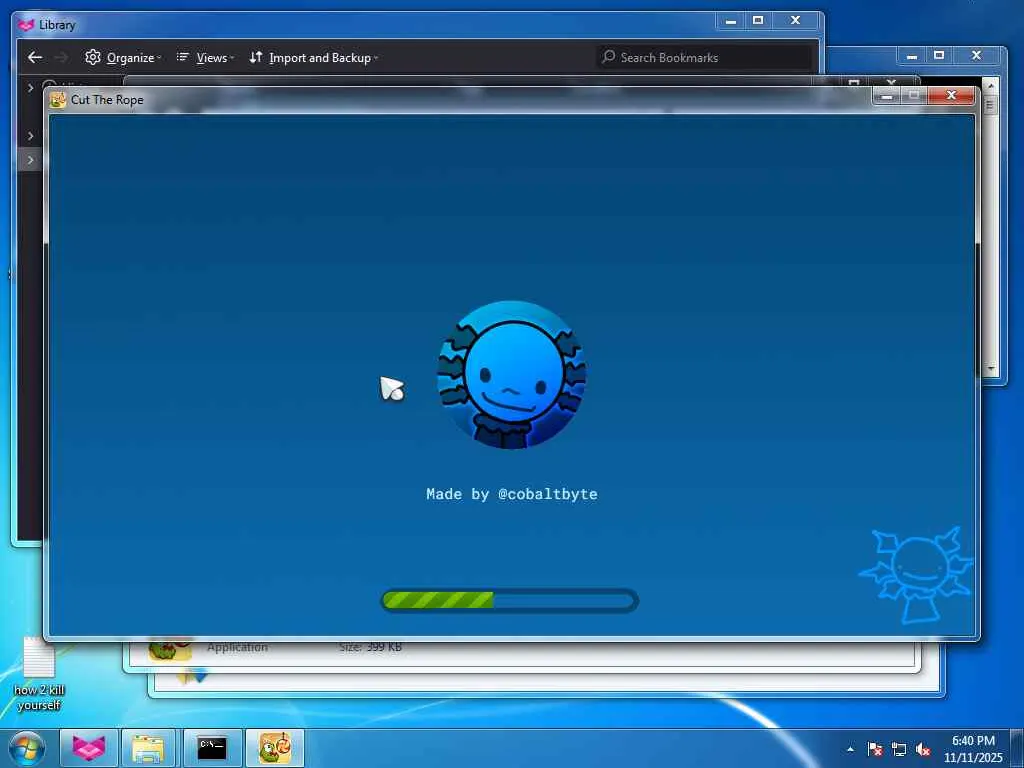Click the Views list icon
This screenshot has width=1024, height=768.
[183, 57]
